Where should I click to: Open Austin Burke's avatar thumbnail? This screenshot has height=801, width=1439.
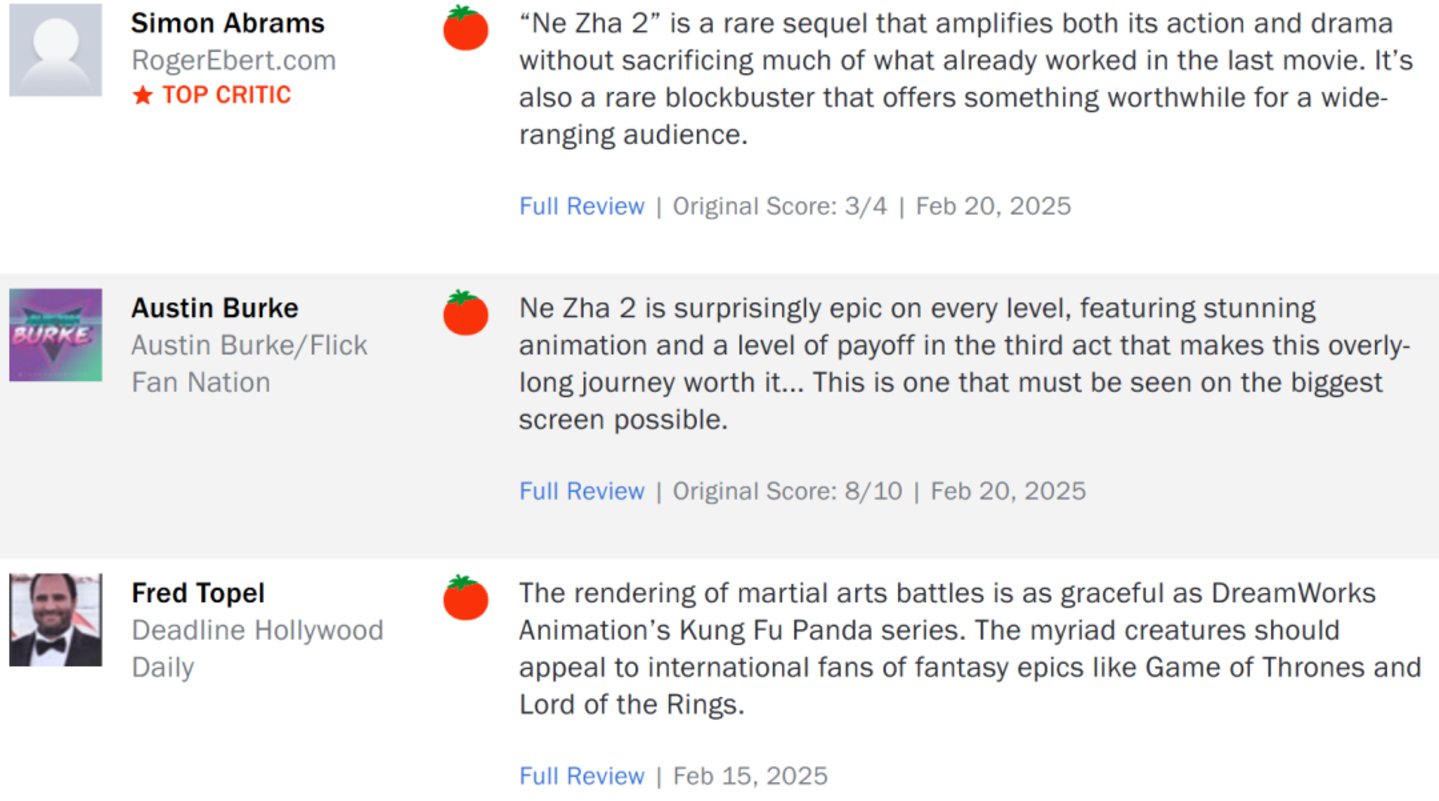(56, 335)
